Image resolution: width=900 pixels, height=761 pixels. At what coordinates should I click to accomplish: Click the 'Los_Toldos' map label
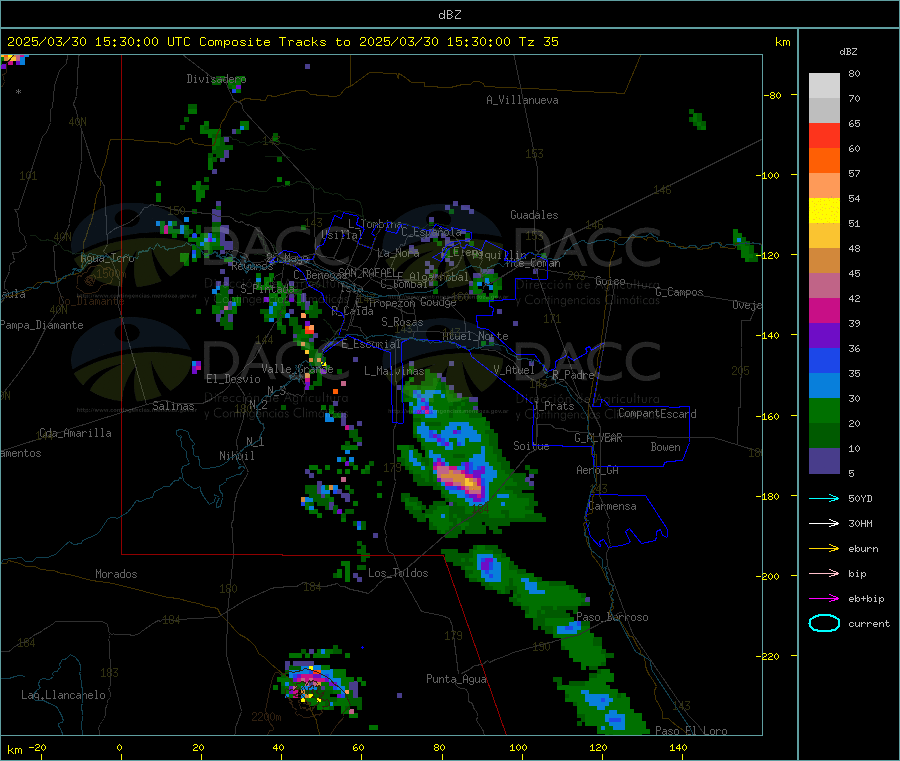(398, 573)
